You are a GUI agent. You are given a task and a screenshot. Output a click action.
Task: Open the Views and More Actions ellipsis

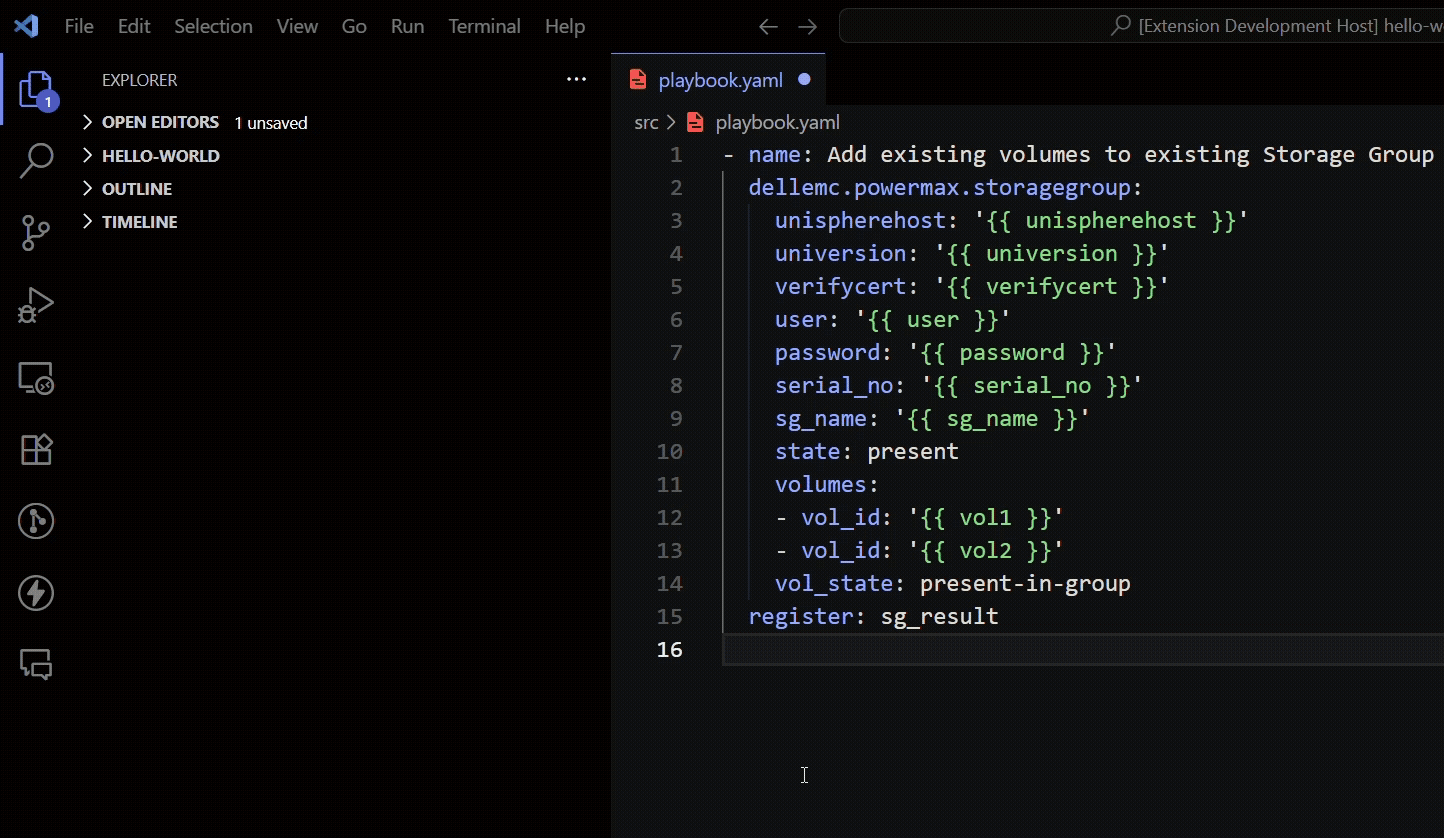(x=576, y=79)
